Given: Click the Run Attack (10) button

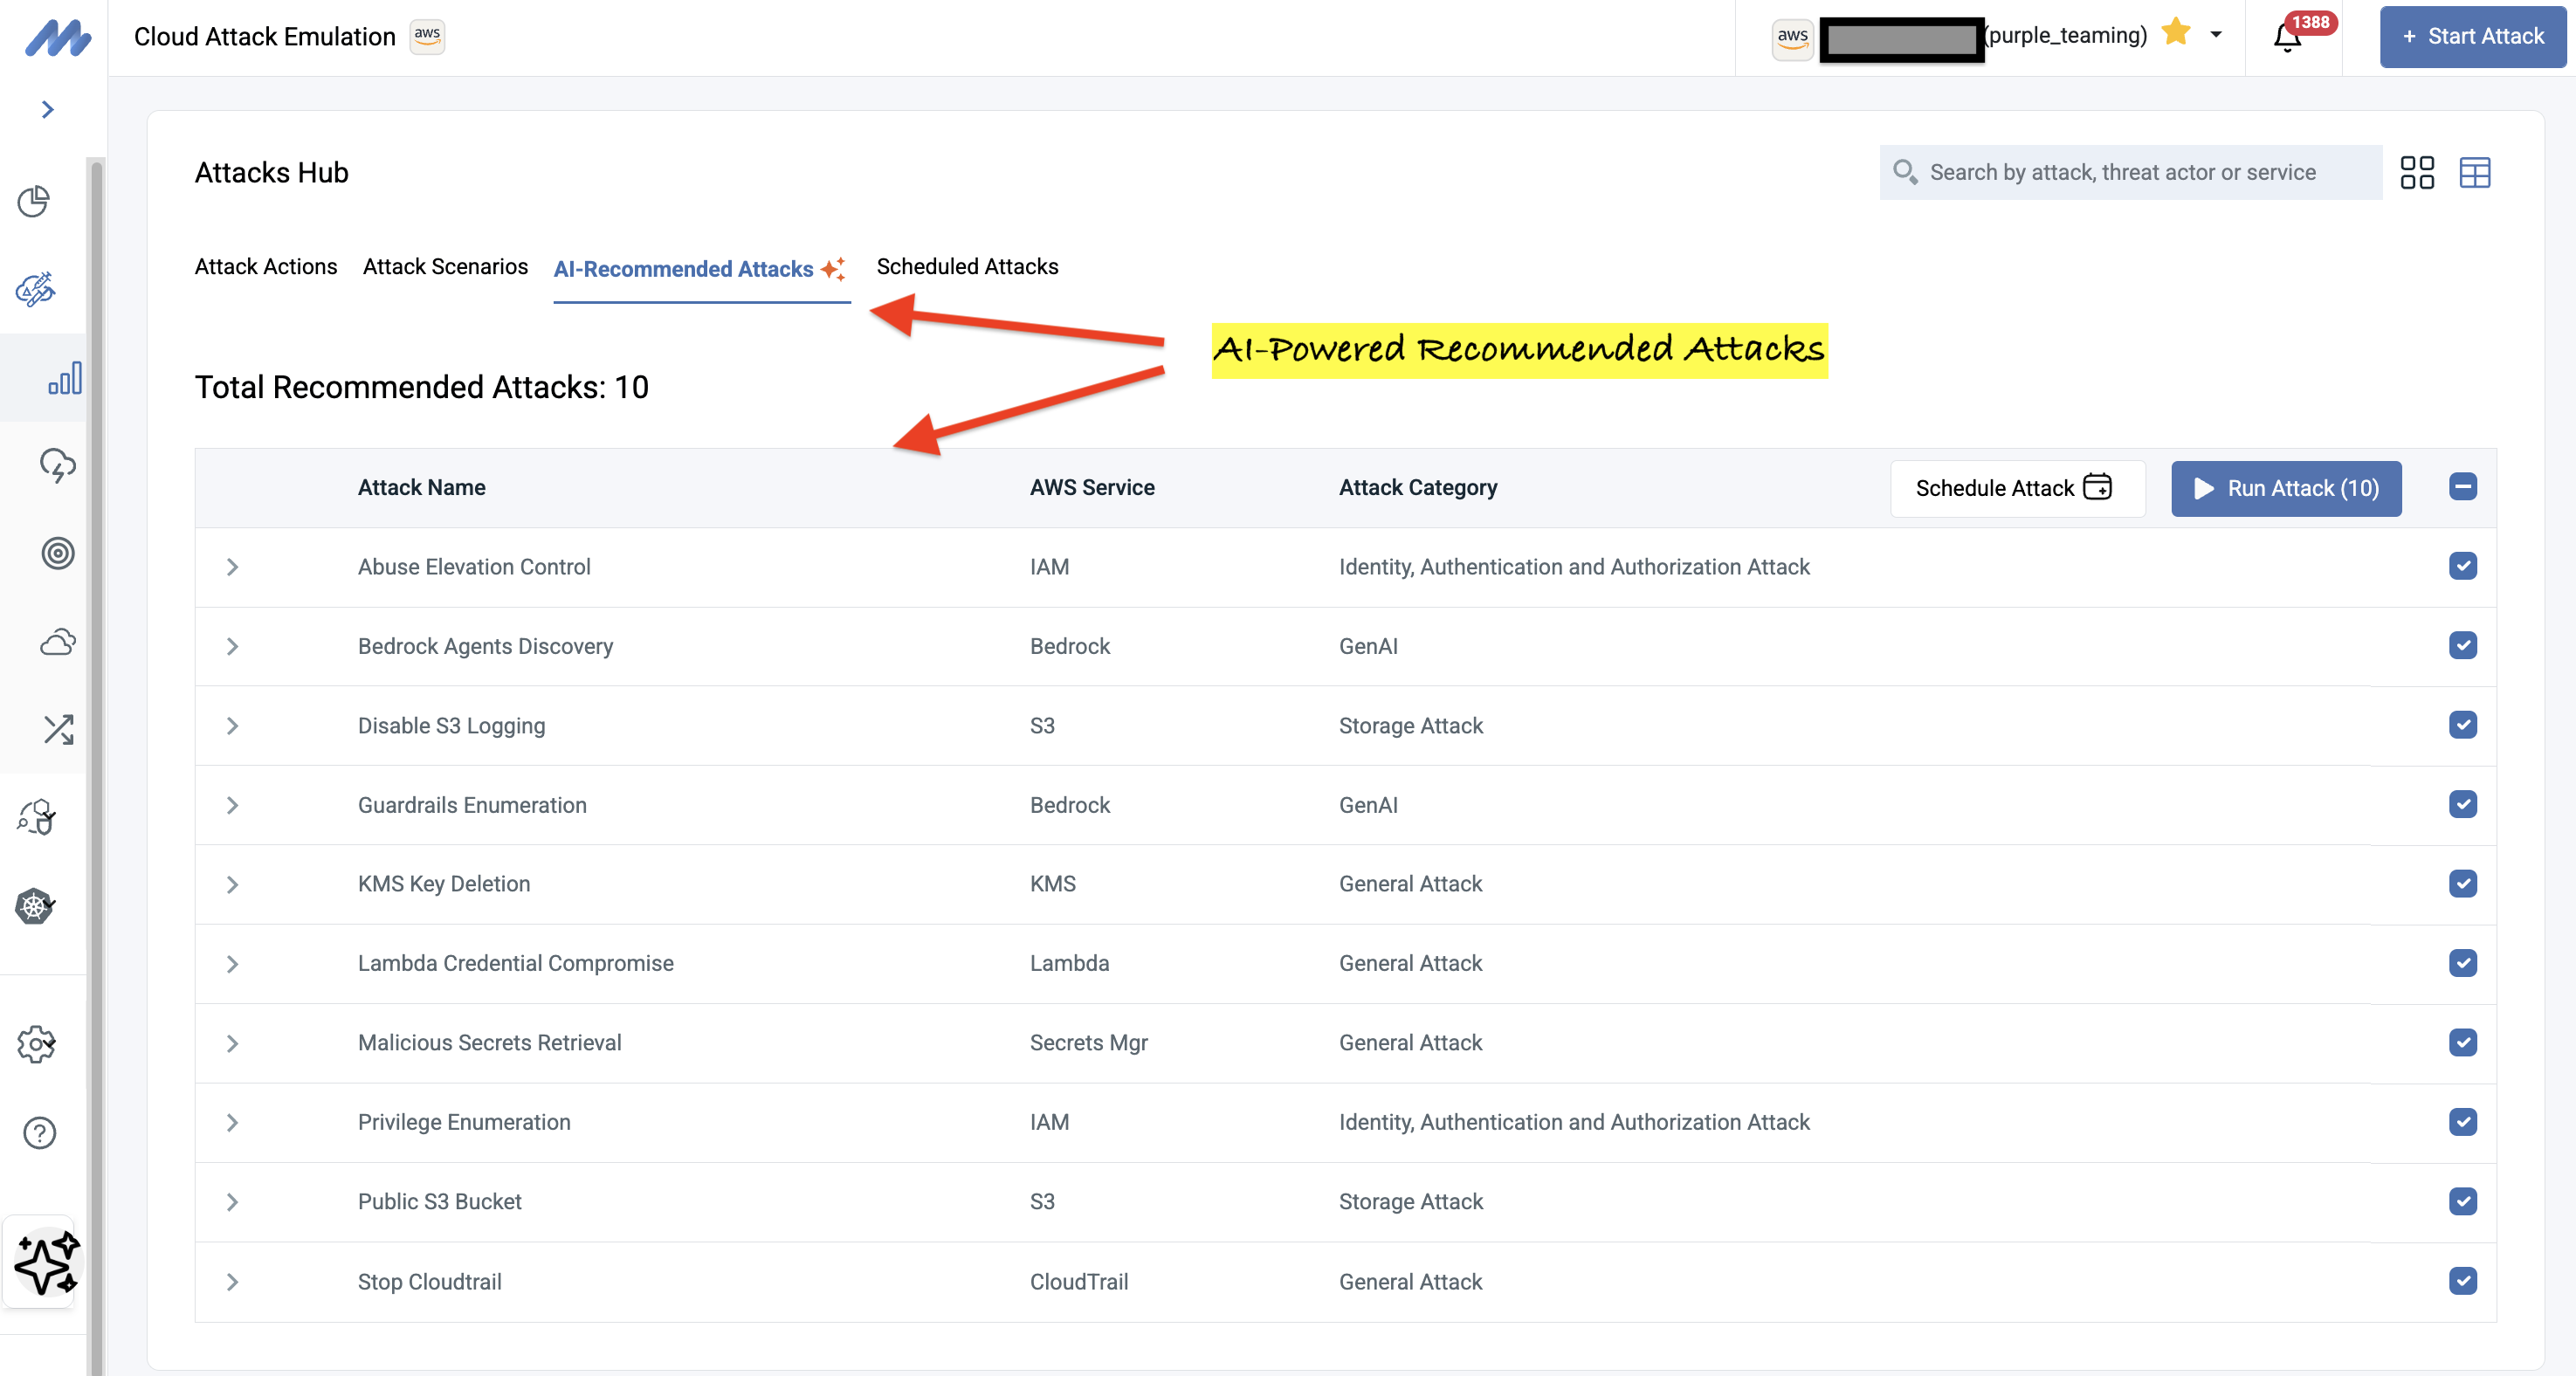Looking at the screenshot, I should click(2285, 488).
